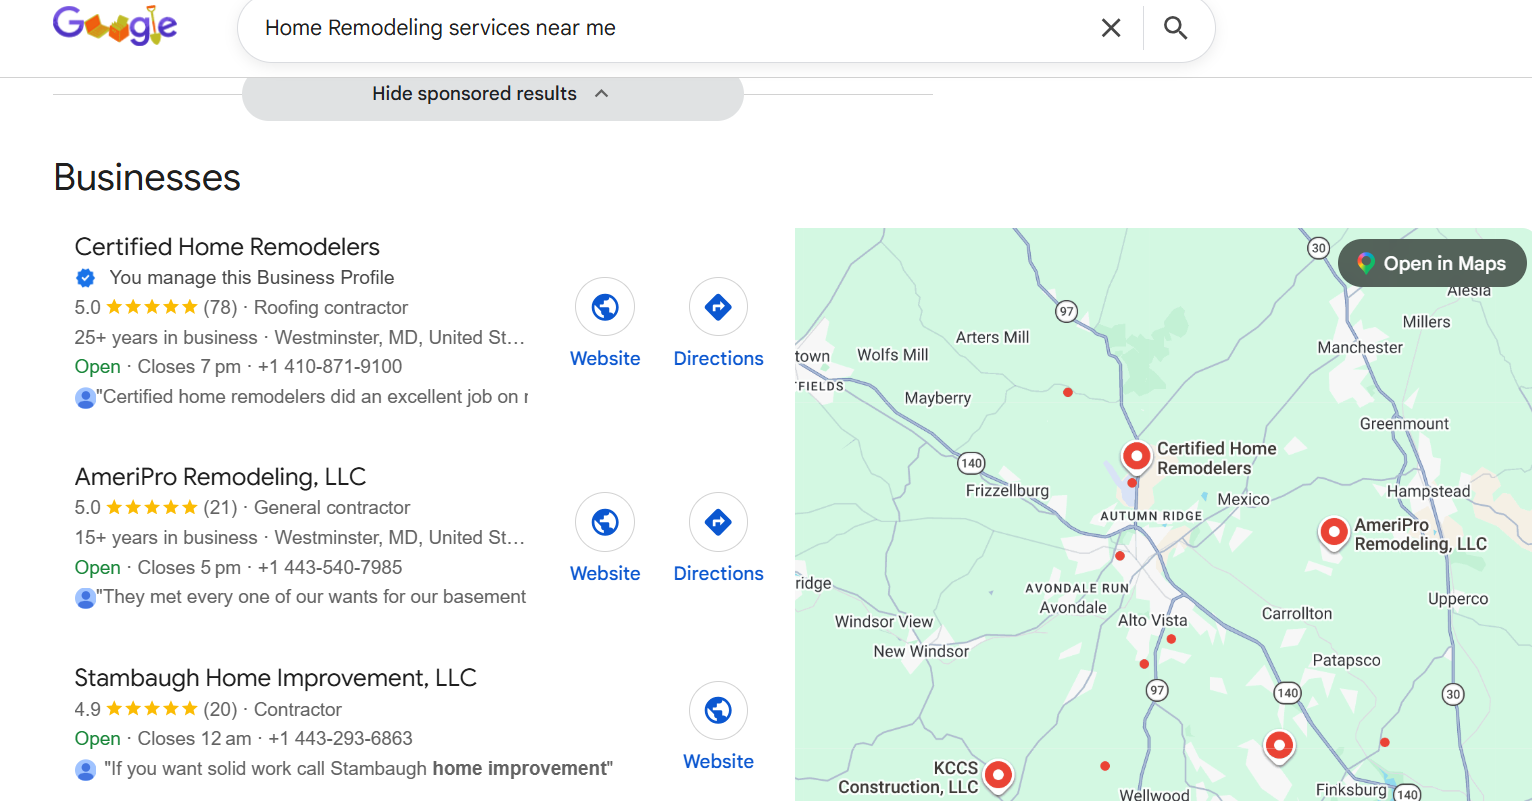
Task: Click AmeriPro Remodeling five-star rating
Action: (x=152, y=508)
